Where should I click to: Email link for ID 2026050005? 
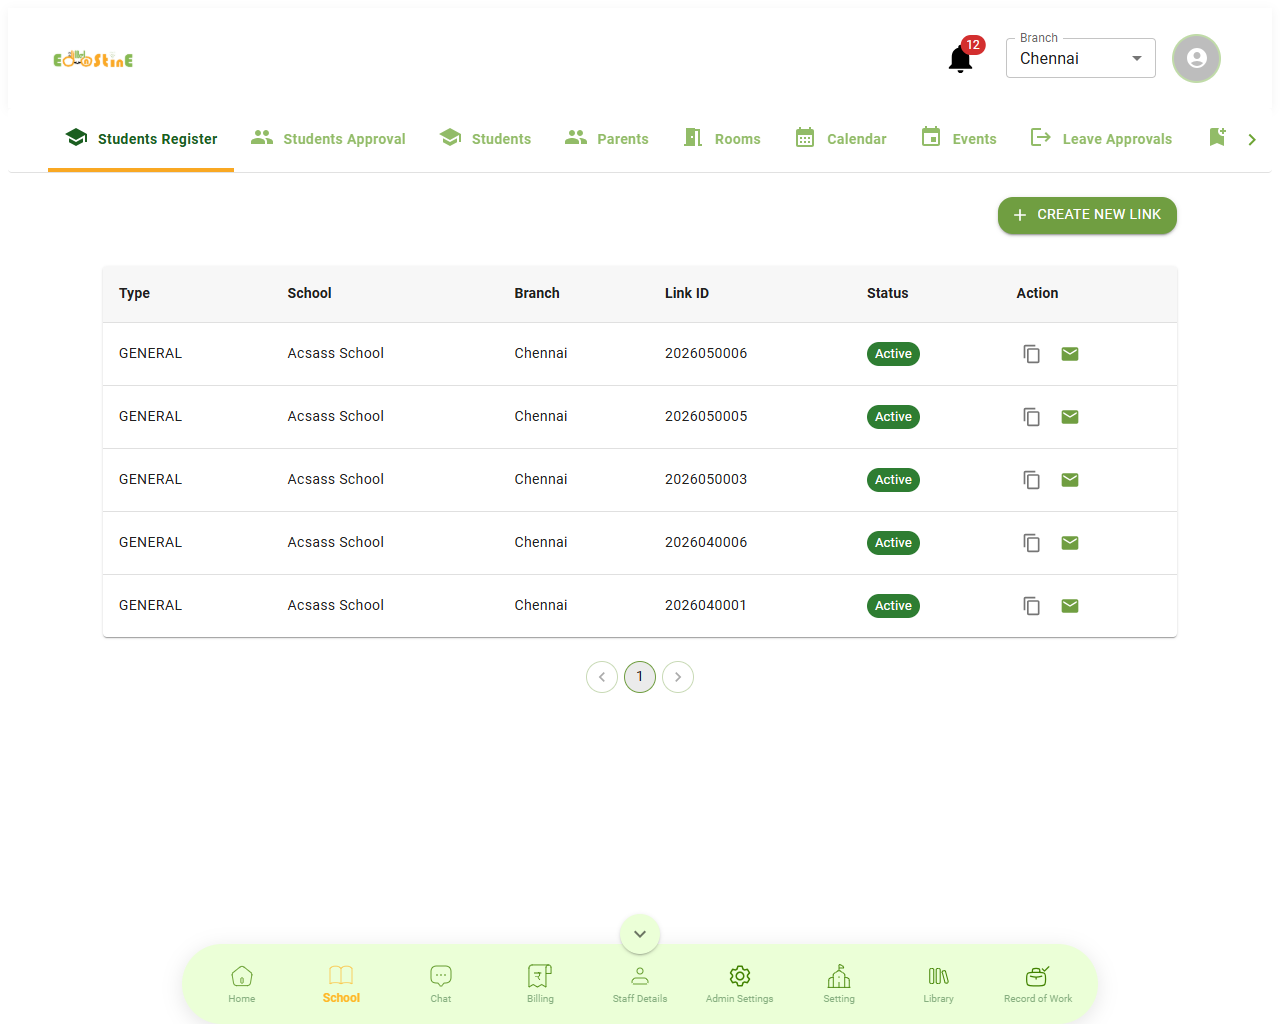[1070, 417]
